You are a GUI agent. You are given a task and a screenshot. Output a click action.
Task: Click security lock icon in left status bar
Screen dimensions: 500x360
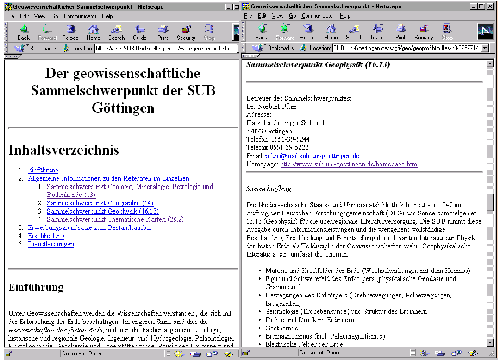pos(8,354)
